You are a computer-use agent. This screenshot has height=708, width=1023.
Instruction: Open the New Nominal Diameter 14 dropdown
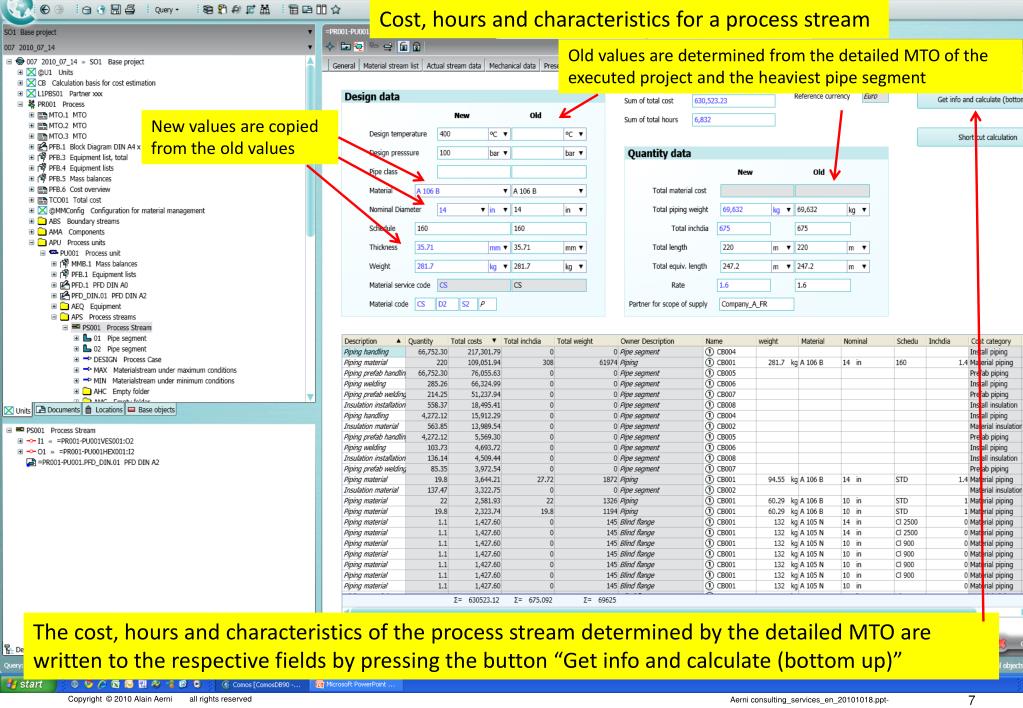pyautogui.click(x=483, y=209)
